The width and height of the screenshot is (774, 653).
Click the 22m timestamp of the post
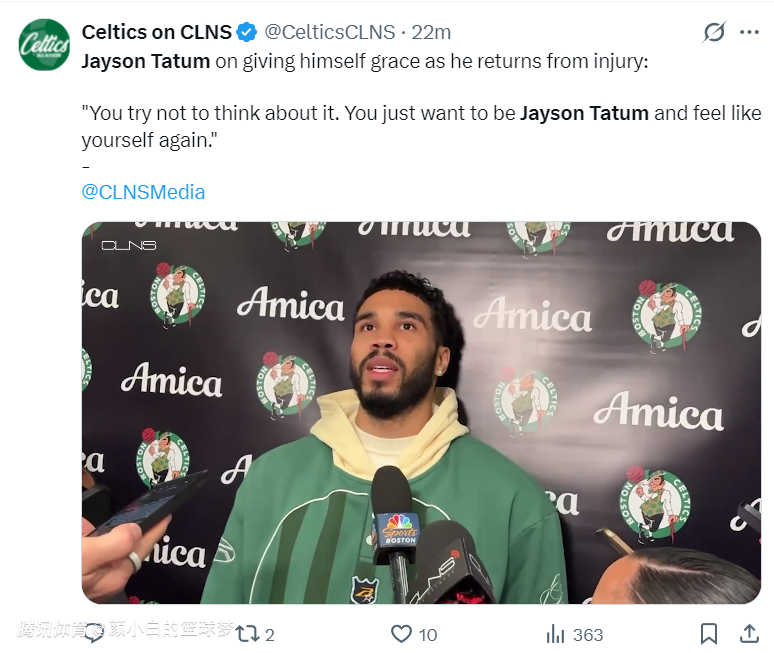pos(432,33)
